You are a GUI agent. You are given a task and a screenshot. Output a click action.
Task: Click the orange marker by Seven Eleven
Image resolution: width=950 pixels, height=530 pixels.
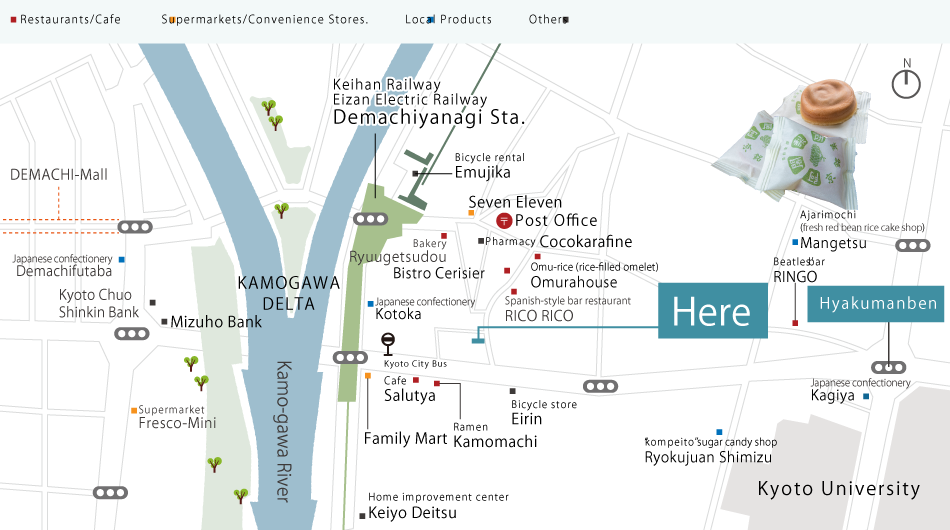(471, 213)
